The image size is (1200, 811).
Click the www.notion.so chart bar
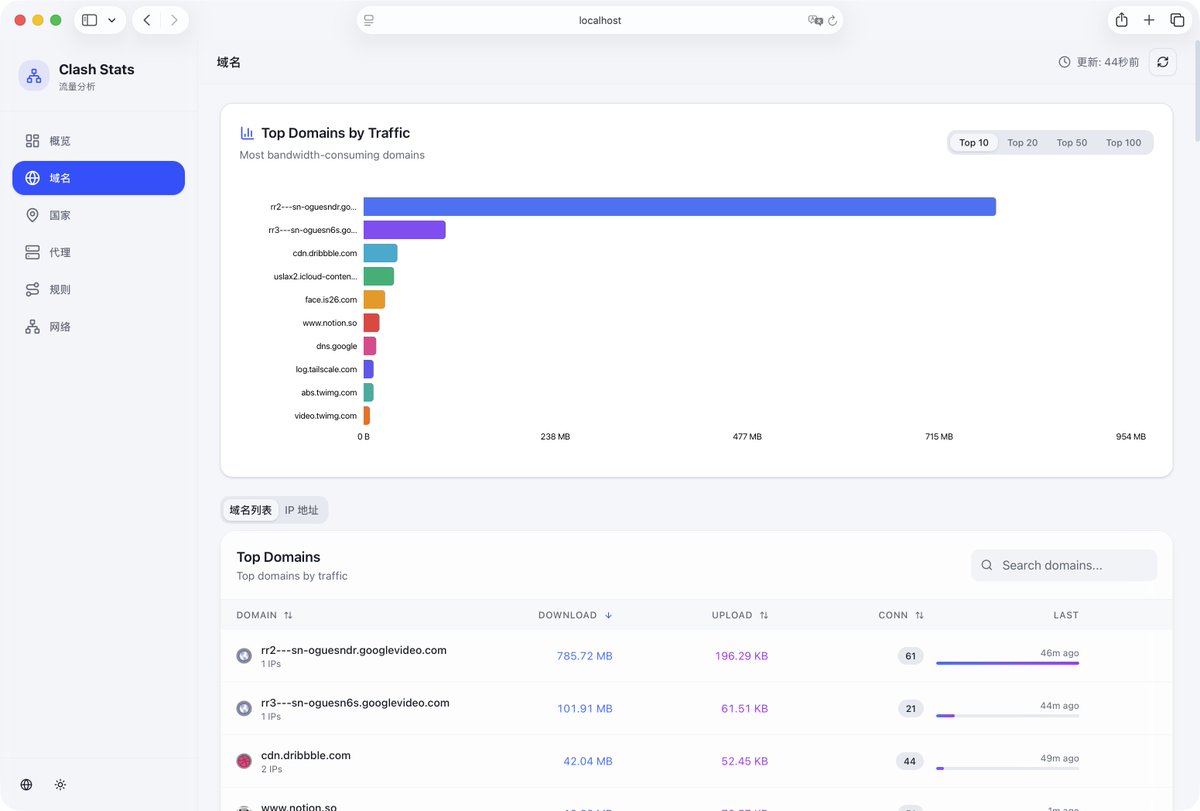coord(372,323)
